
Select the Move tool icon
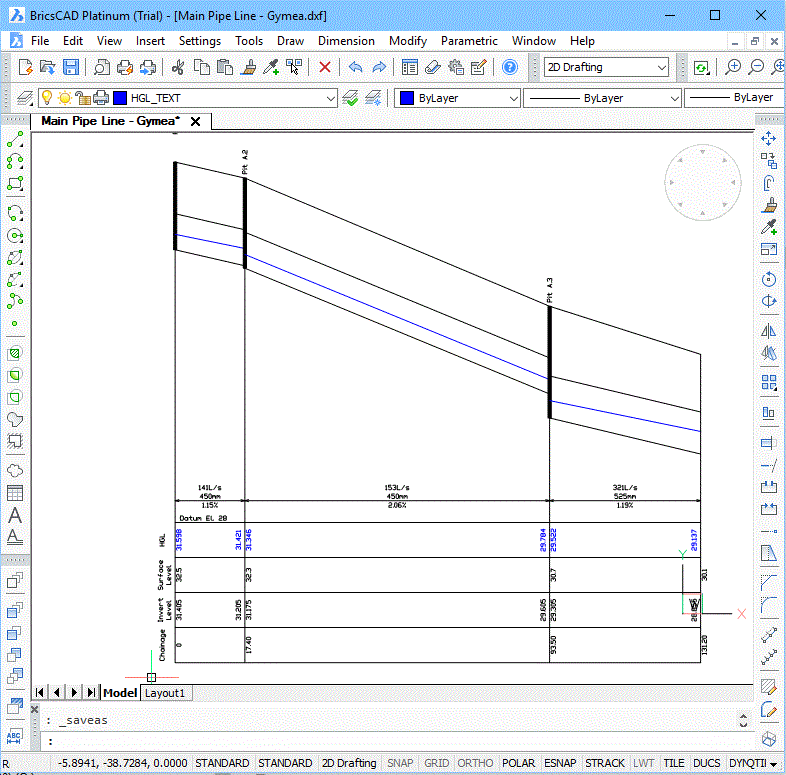768,138
